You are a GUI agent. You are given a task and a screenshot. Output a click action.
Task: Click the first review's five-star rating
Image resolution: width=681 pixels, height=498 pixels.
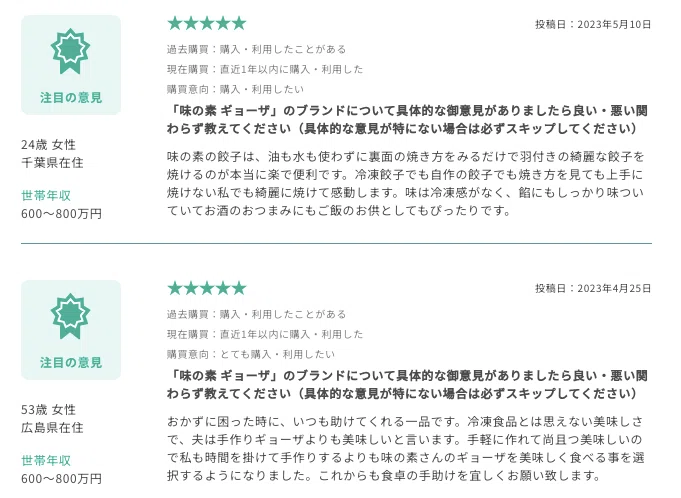pyautogui.click(x=207, y=23)
